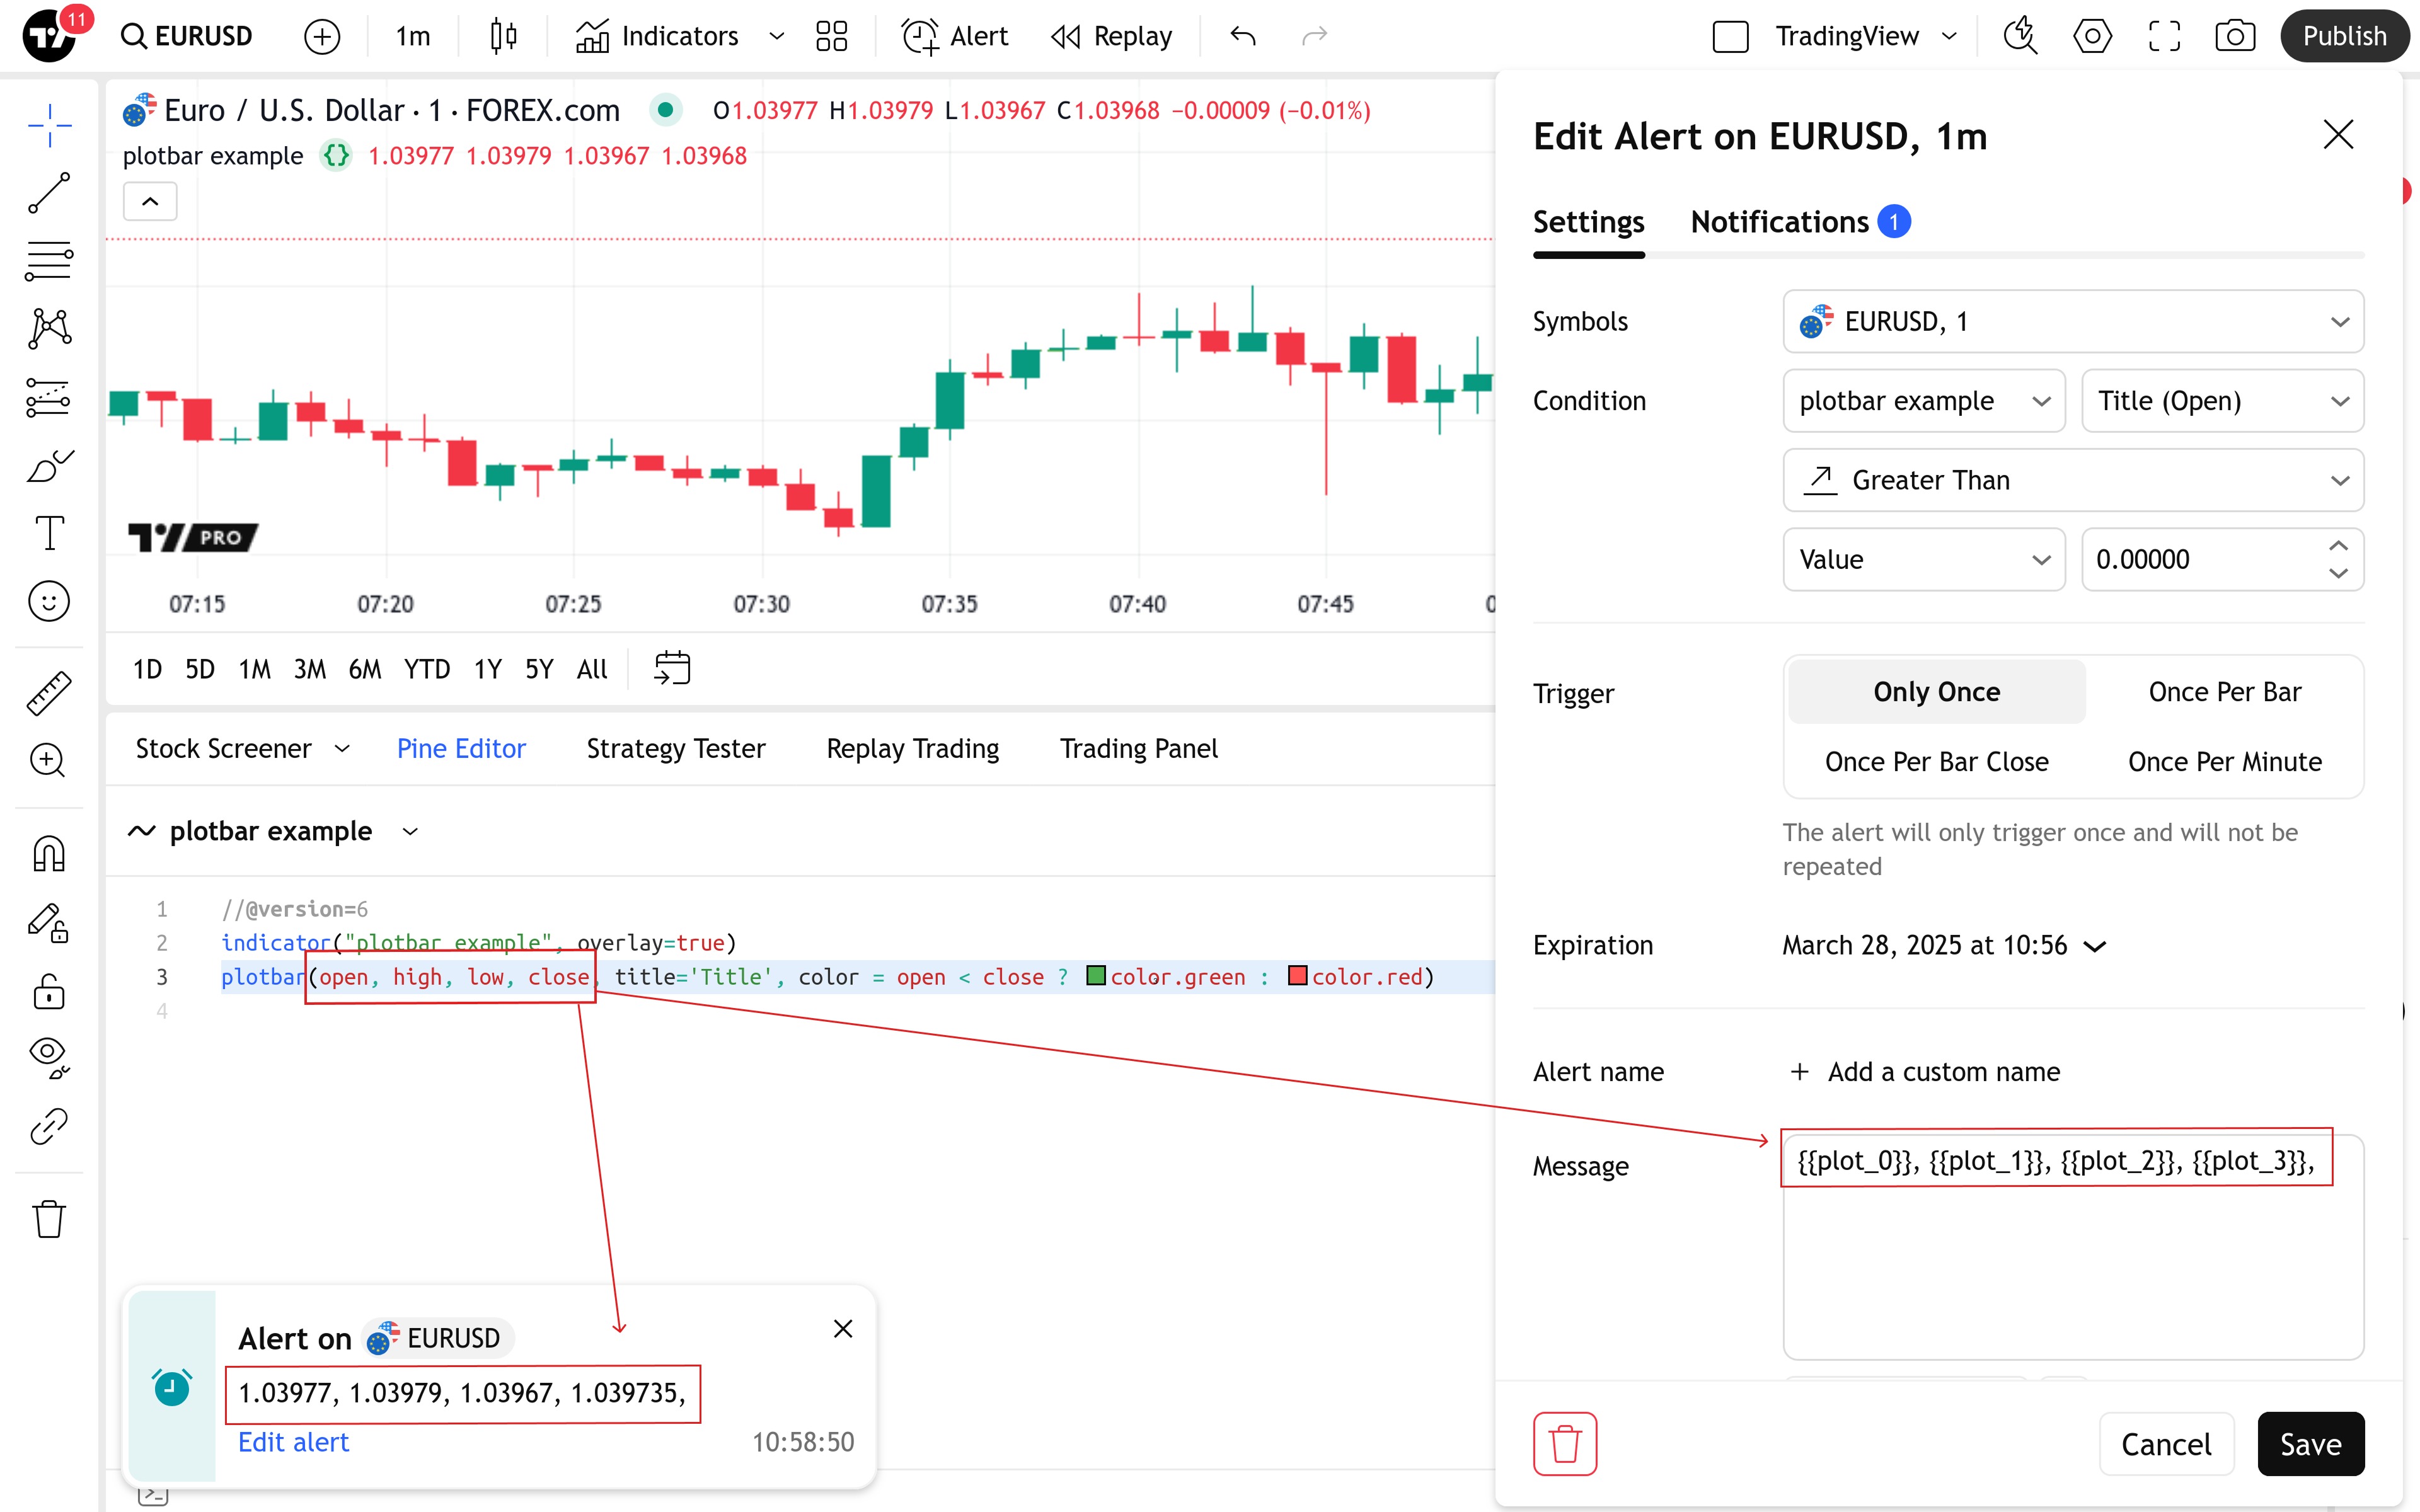Screen dimensions: 2420x1512
Task: Enable the magnet mode icon
Action: pos(49,854)
